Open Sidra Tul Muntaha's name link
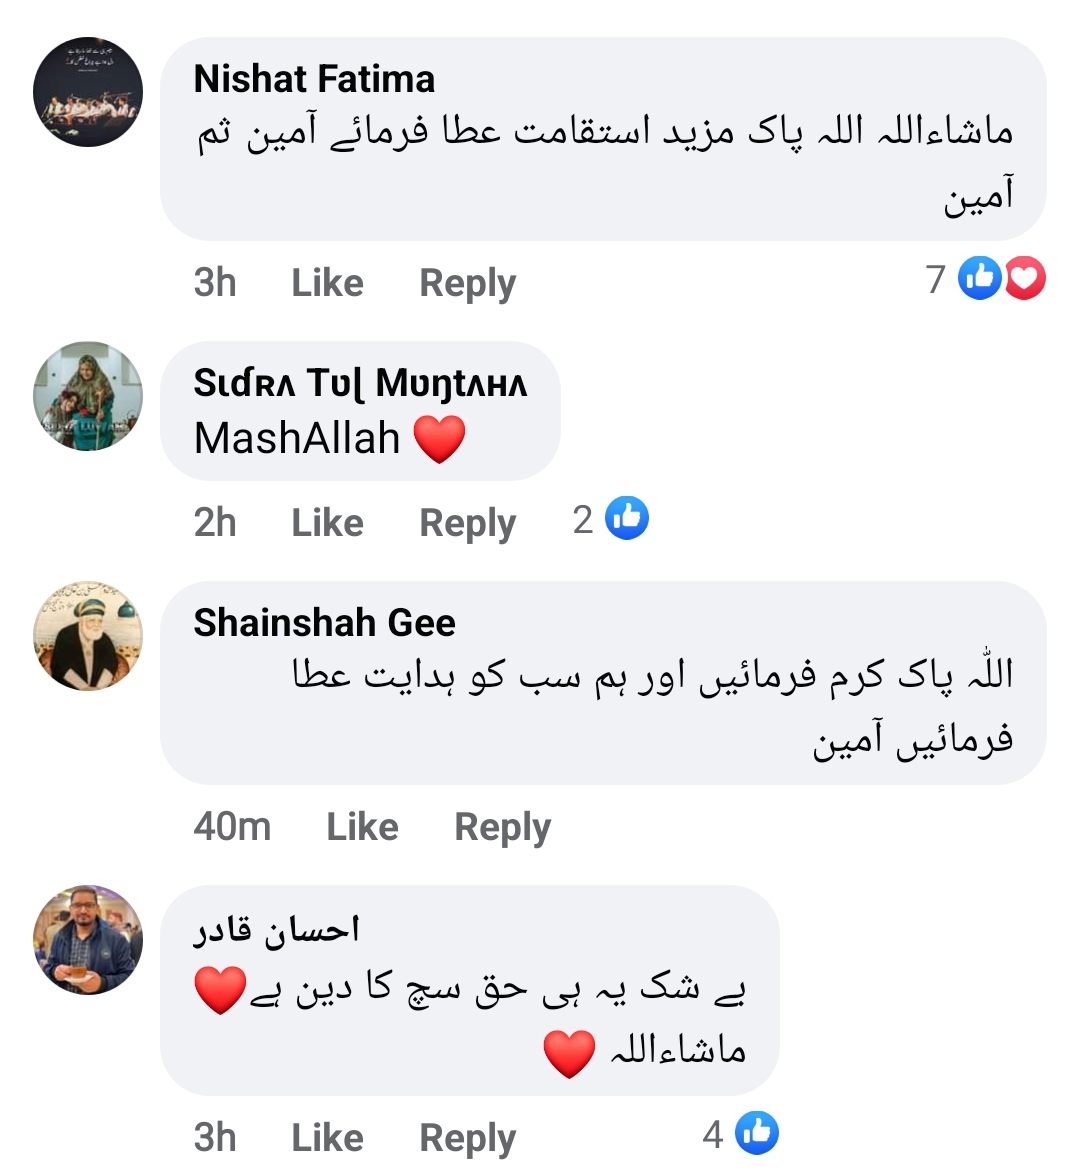 click(x=360, y=383)
